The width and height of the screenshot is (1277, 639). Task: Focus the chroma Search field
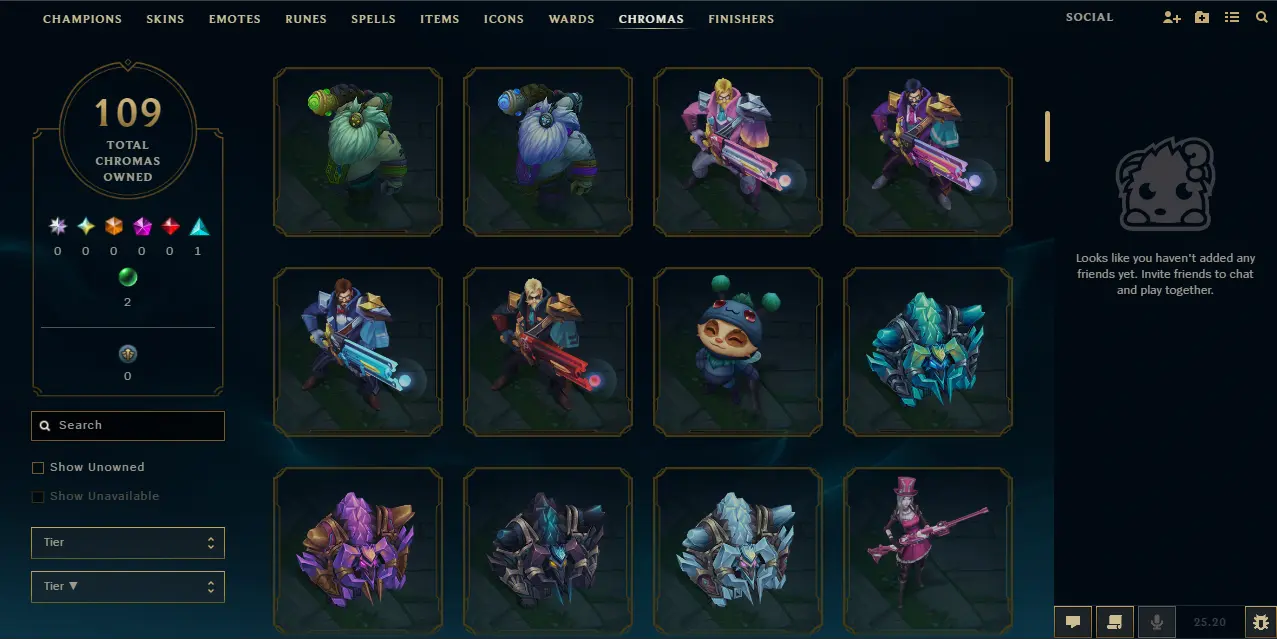pos(128,426)
